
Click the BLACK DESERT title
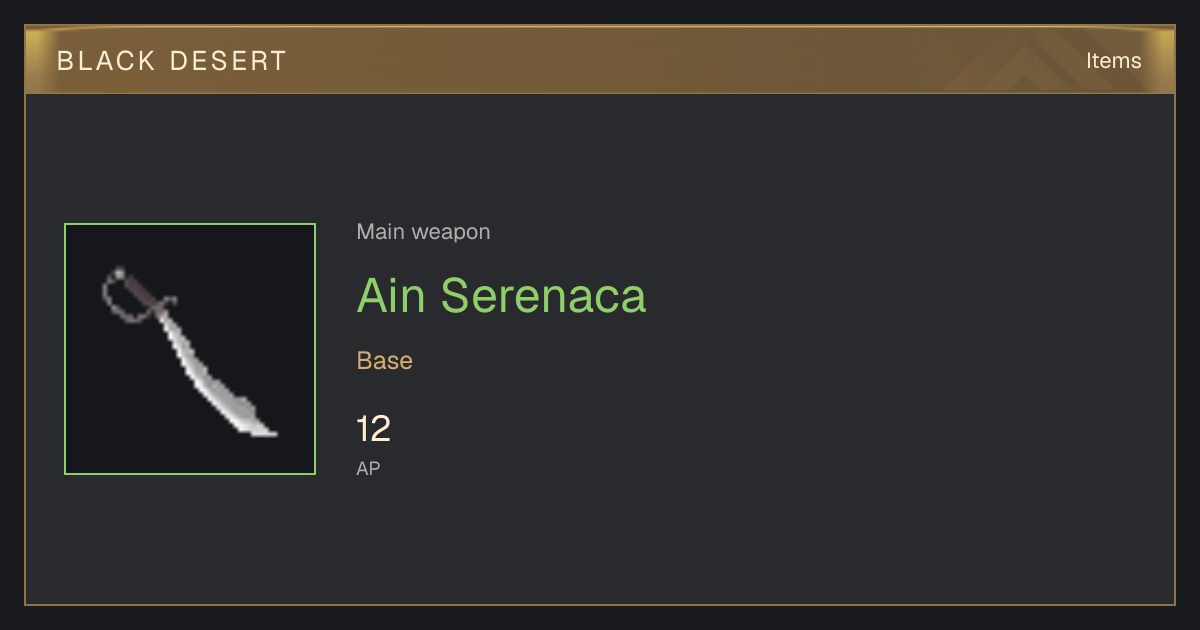pos(172,61)
